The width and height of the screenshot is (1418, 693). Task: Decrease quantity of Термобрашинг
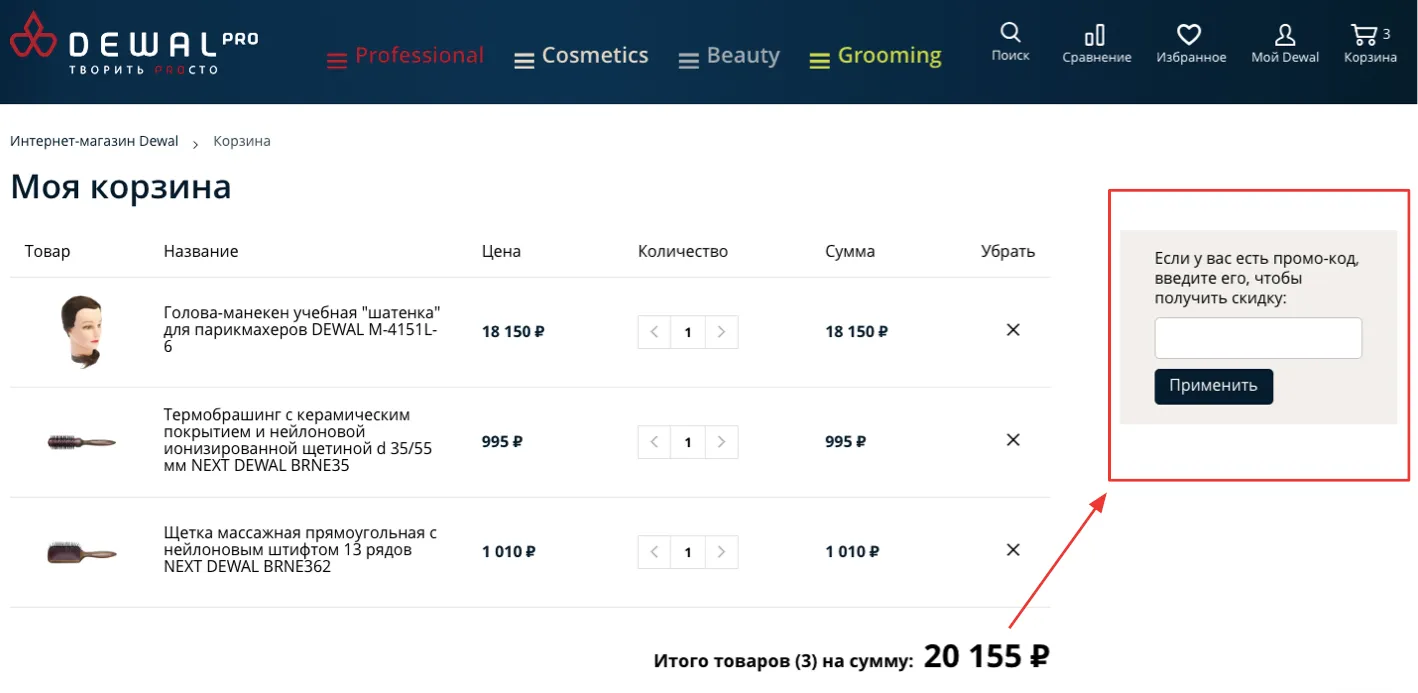click(x=654, y=442)
